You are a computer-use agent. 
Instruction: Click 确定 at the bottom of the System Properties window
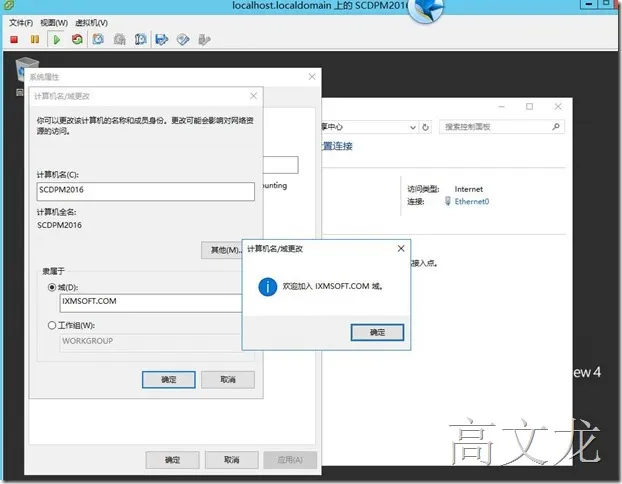point(172,460)
